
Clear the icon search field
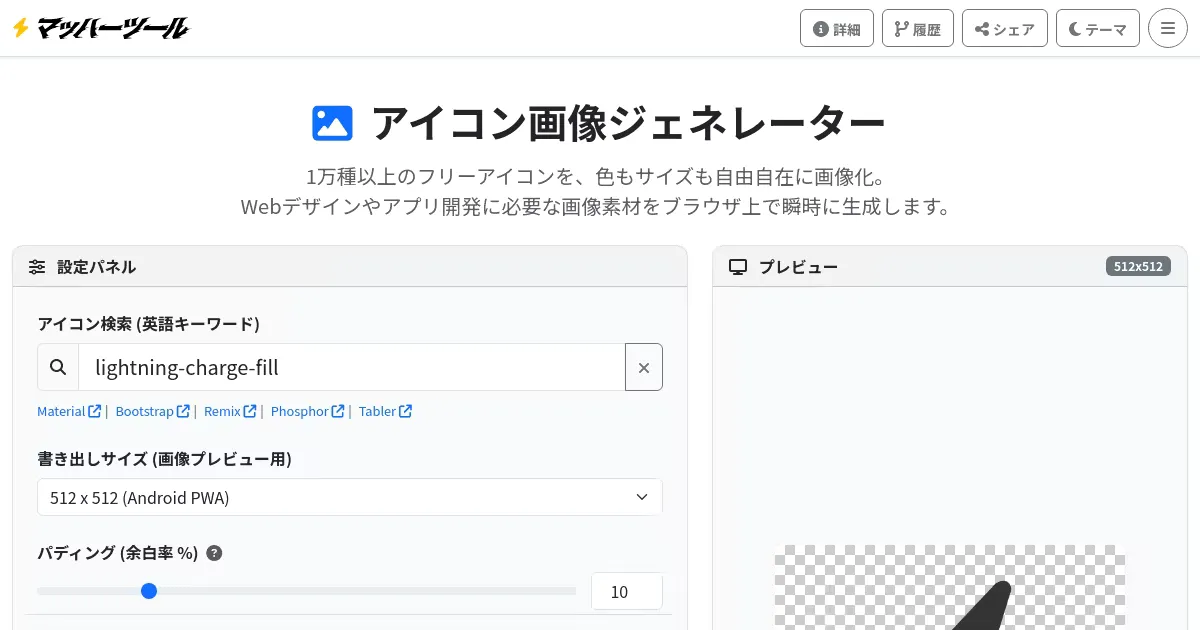point(643,367)
